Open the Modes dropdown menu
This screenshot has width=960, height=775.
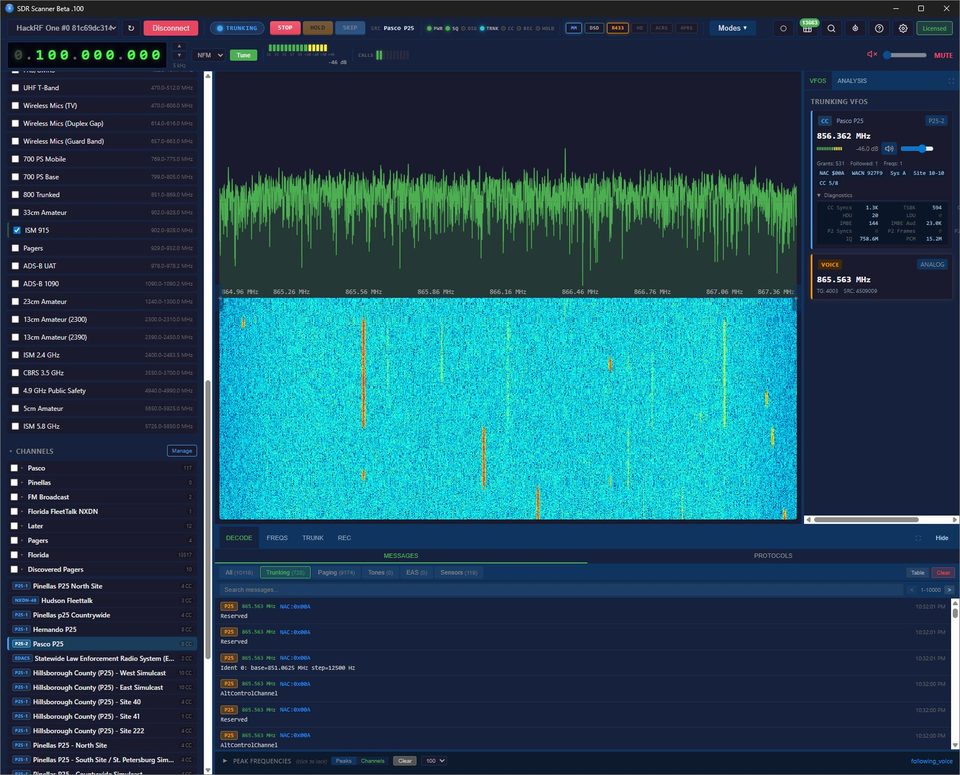(732, 28)
